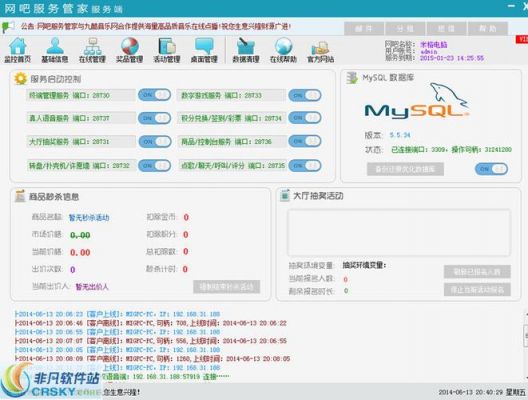Image resolution: width=528 pixels, height=400 pixels.
Task: Click the MySQL dolphin logo
Action: tap(417, 100)
